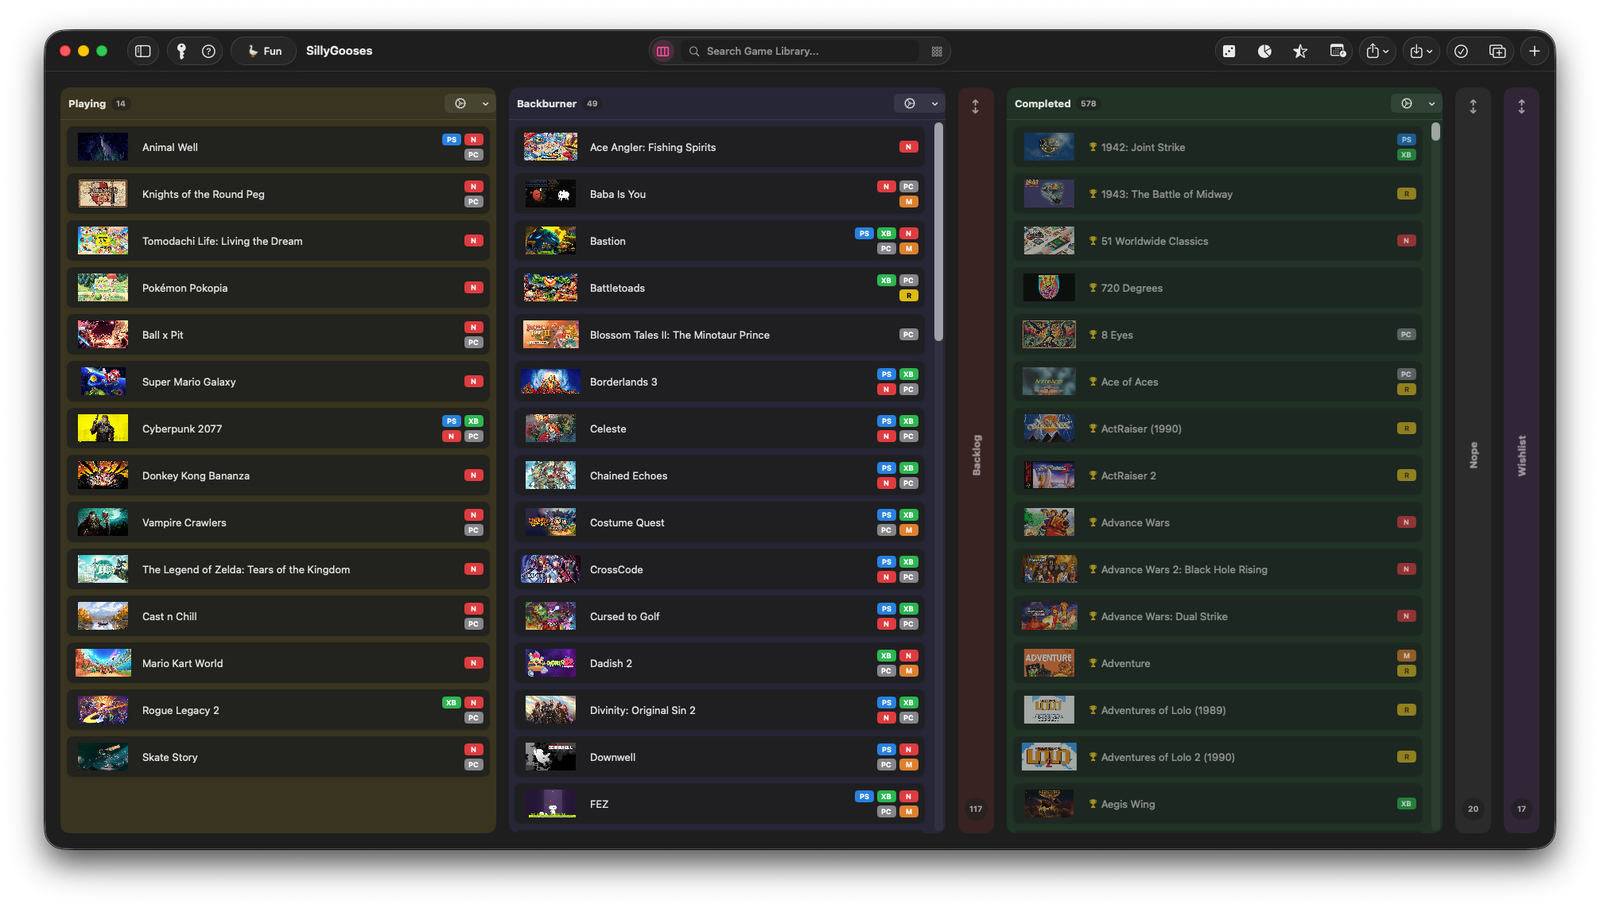
Task: Click the N badge on 51 Worldwide Classics
Action: [1406, 241]
